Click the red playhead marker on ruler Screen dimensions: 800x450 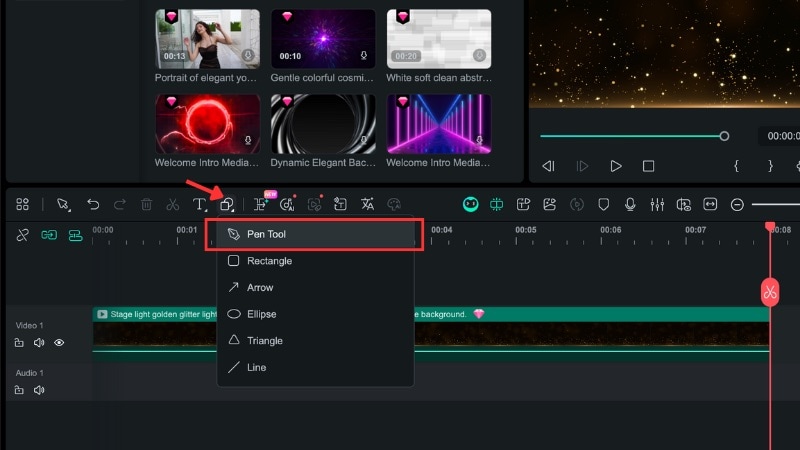770,227
